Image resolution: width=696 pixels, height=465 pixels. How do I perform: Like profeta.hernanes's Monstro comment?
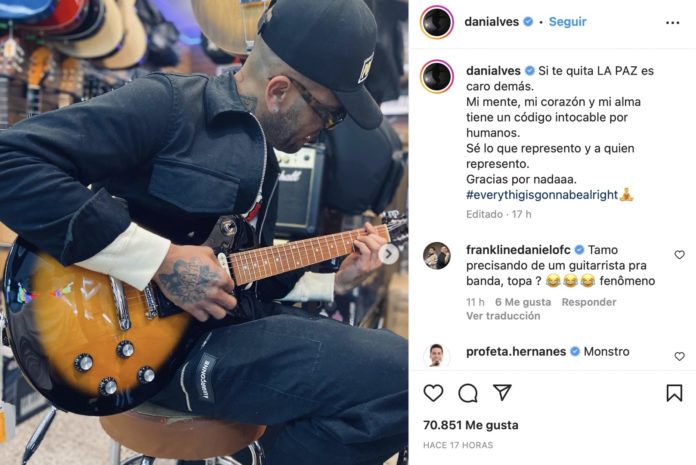tap(679, 356)
